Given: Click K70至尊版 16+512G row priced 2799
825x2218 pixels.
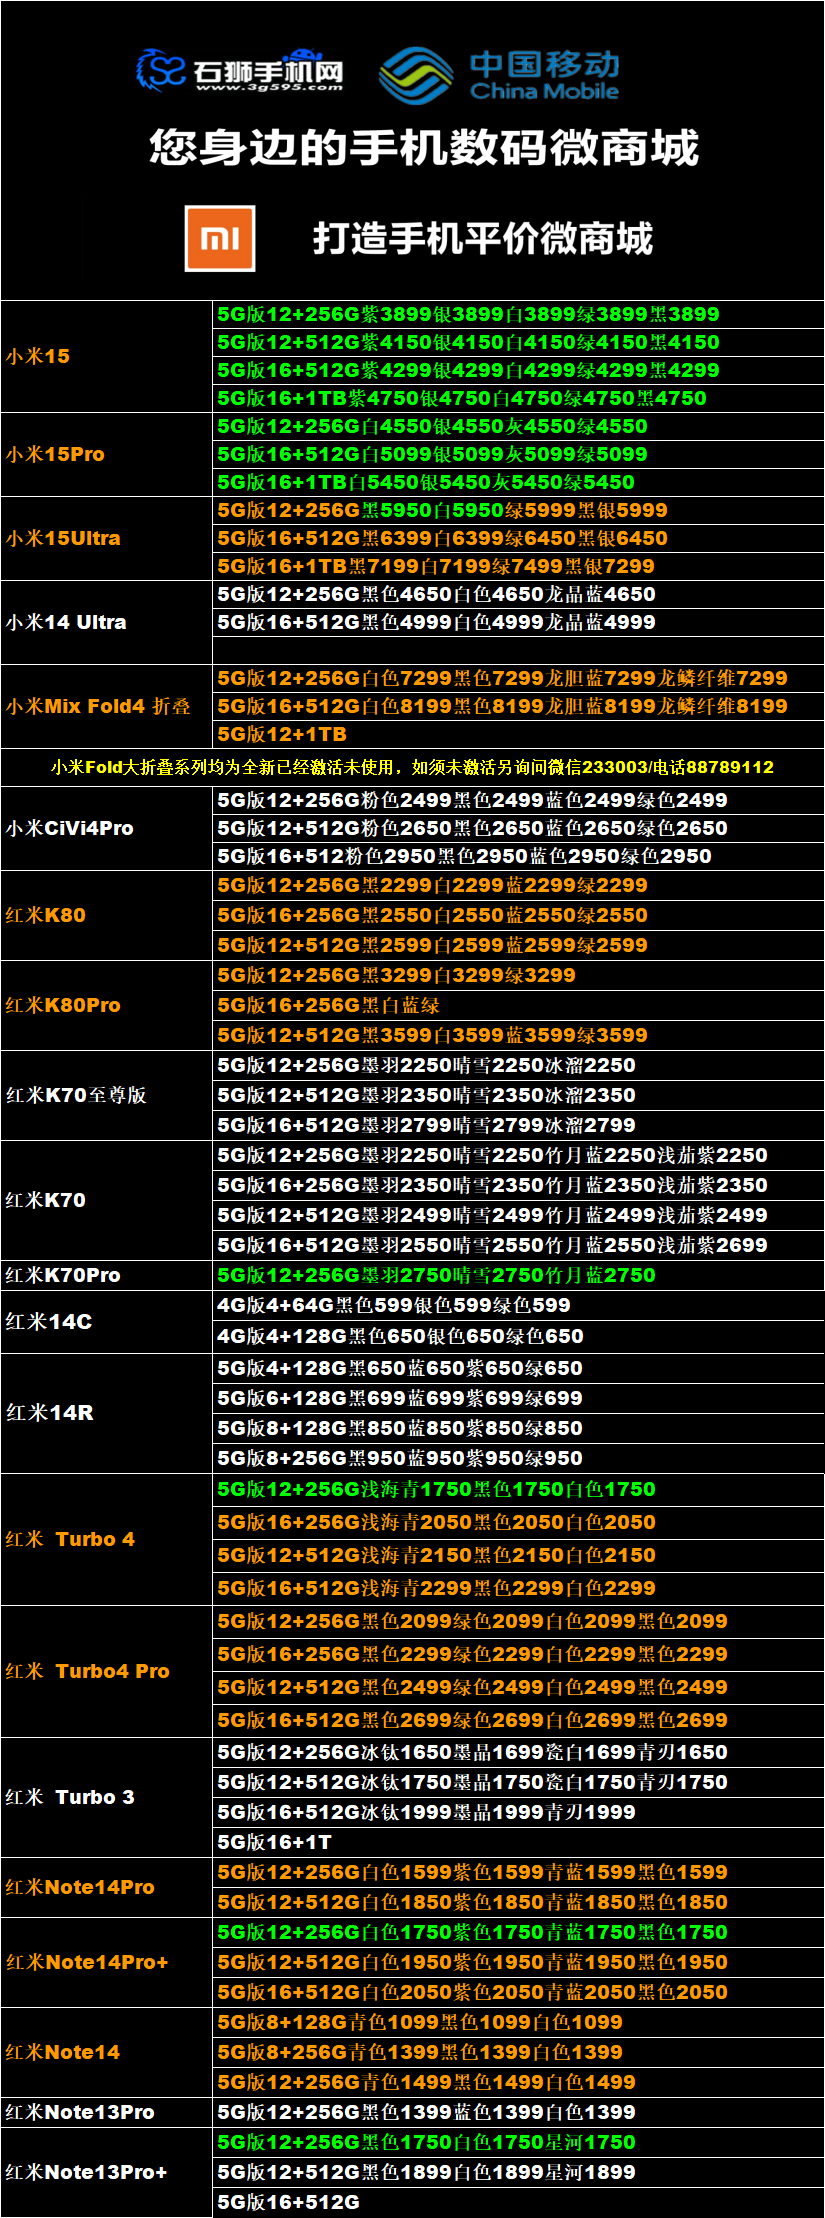Looking at the screenshot, I should coord(518,1125).
